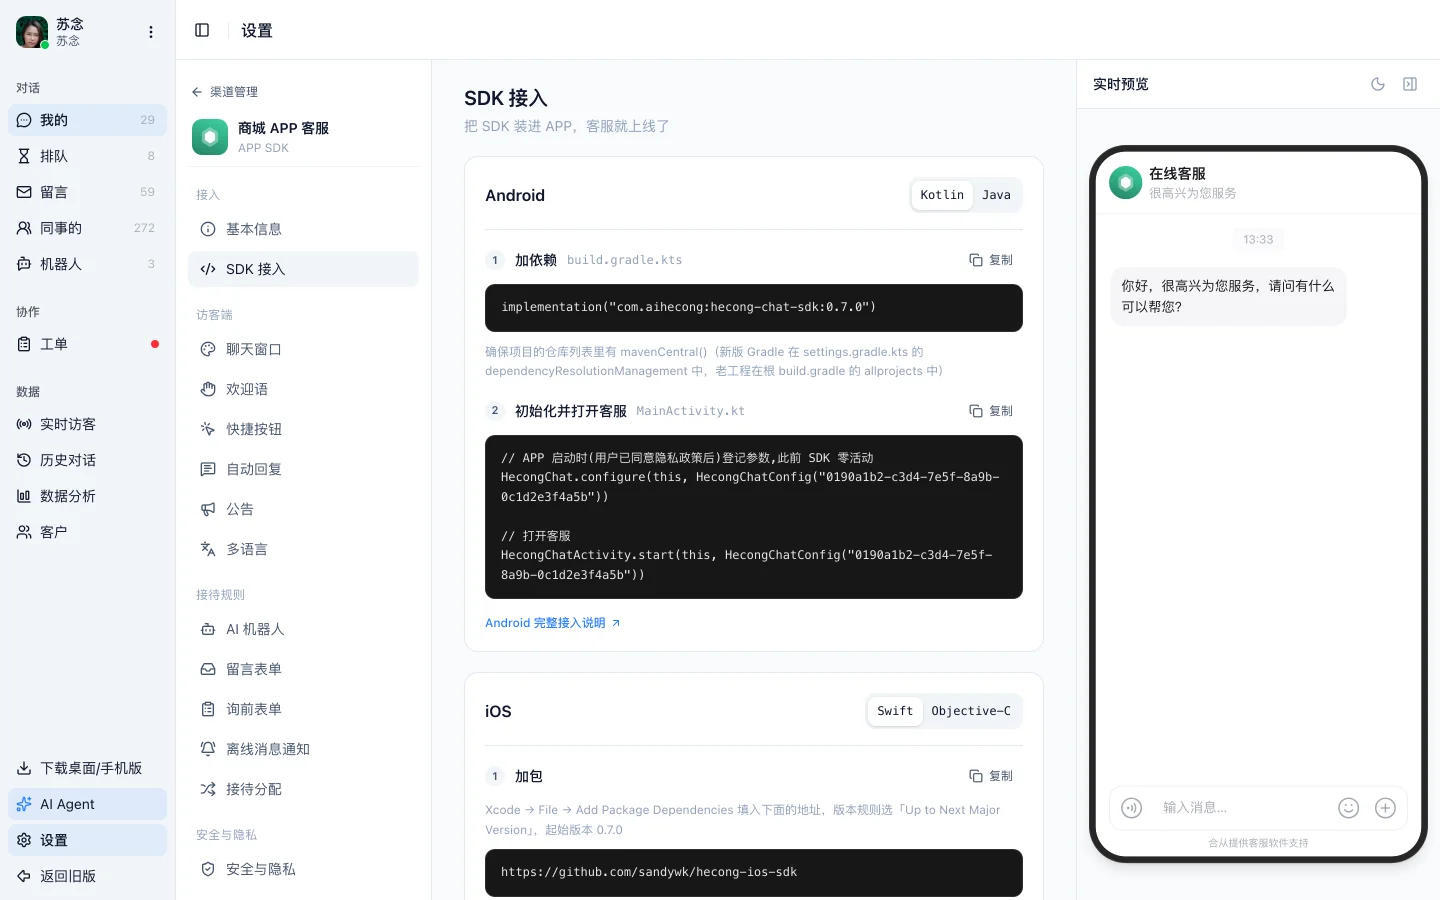Collapse the sidebar with the panel icon
The height and width of the screenshot is (900, 1440).
click(202, 30)
